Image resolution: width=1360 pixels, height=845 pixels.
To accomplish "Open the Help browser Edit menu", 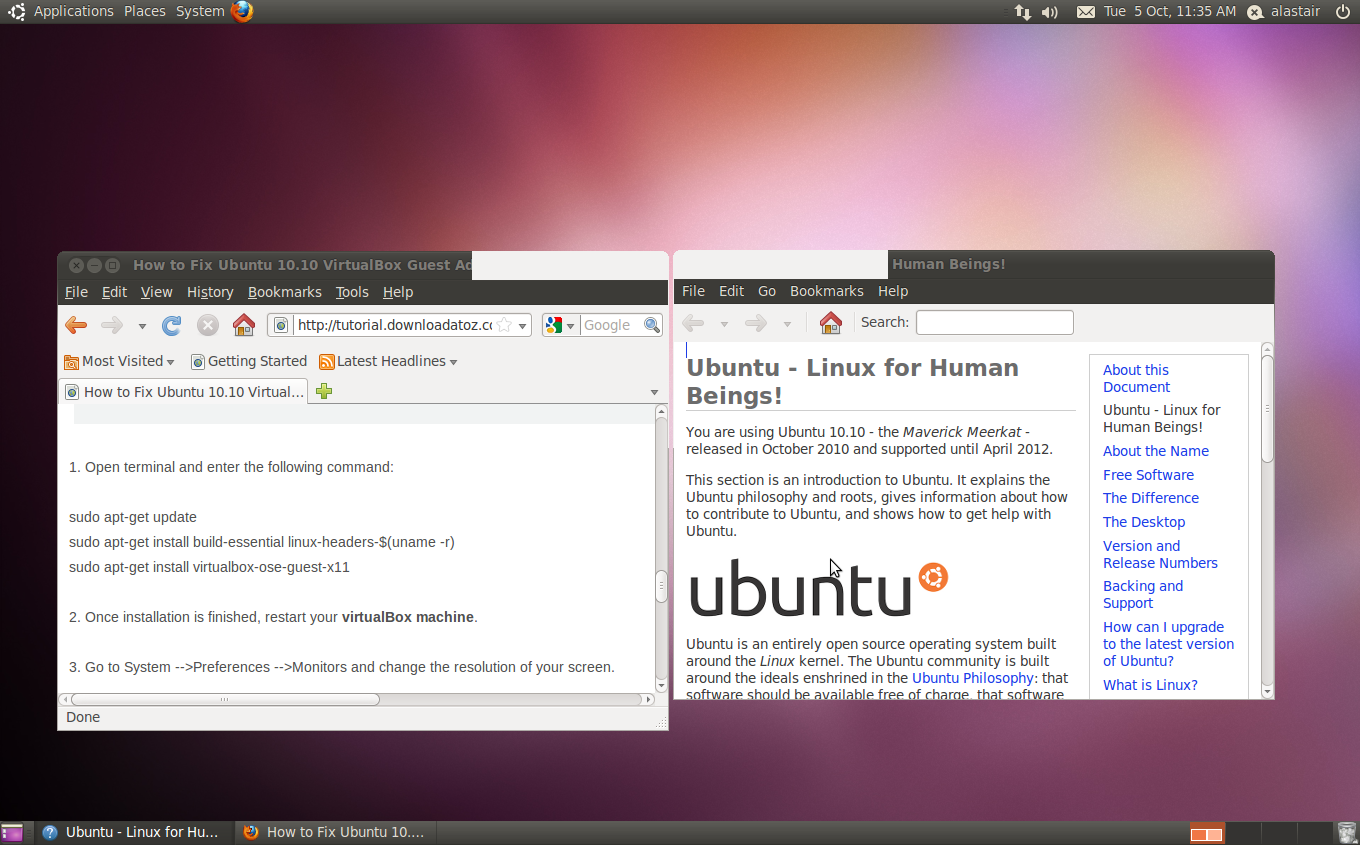I will tap(731, 291).
